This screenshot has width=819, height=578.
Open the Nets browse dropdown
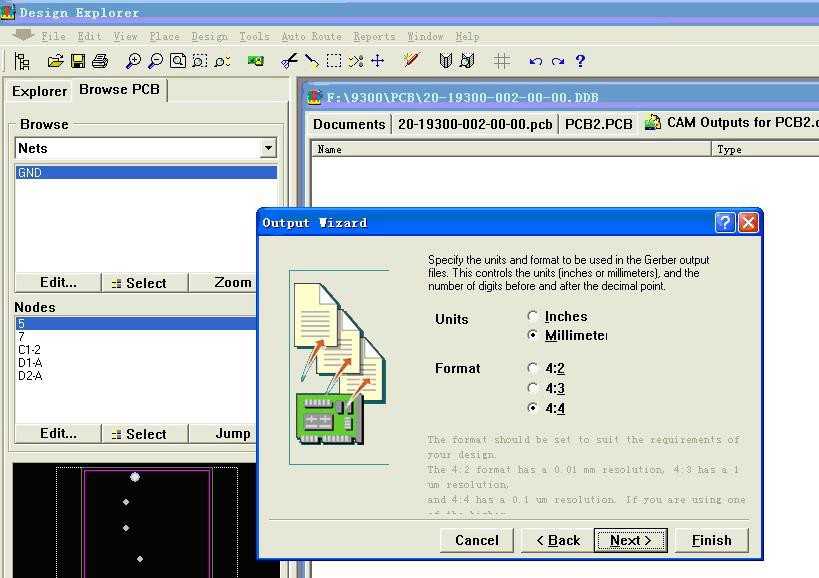click(268, 148)
